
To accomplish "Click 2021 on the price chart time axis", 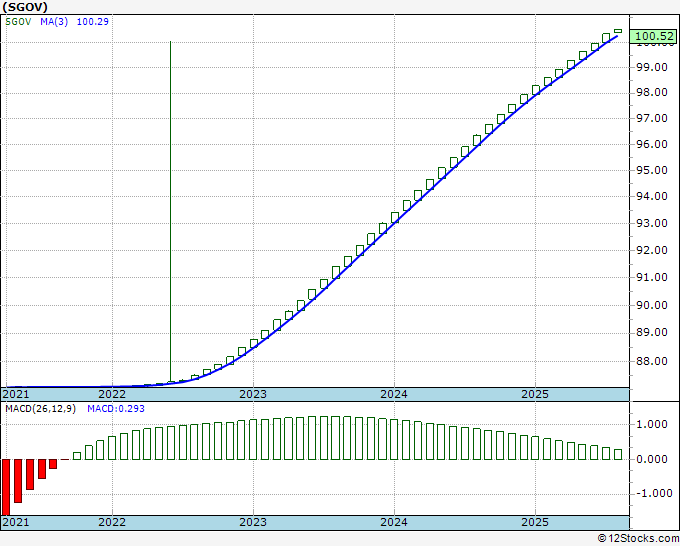I will click(16, 394).
